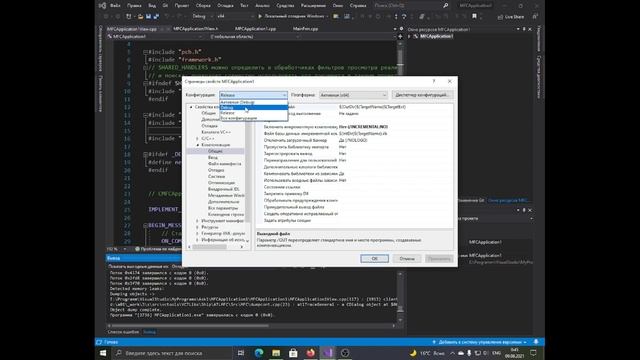Select Ввод under Компоновщик
Image resolution: width=640 pixels, height=360 pixels.
pyautogui.click(x=213, y=157)
